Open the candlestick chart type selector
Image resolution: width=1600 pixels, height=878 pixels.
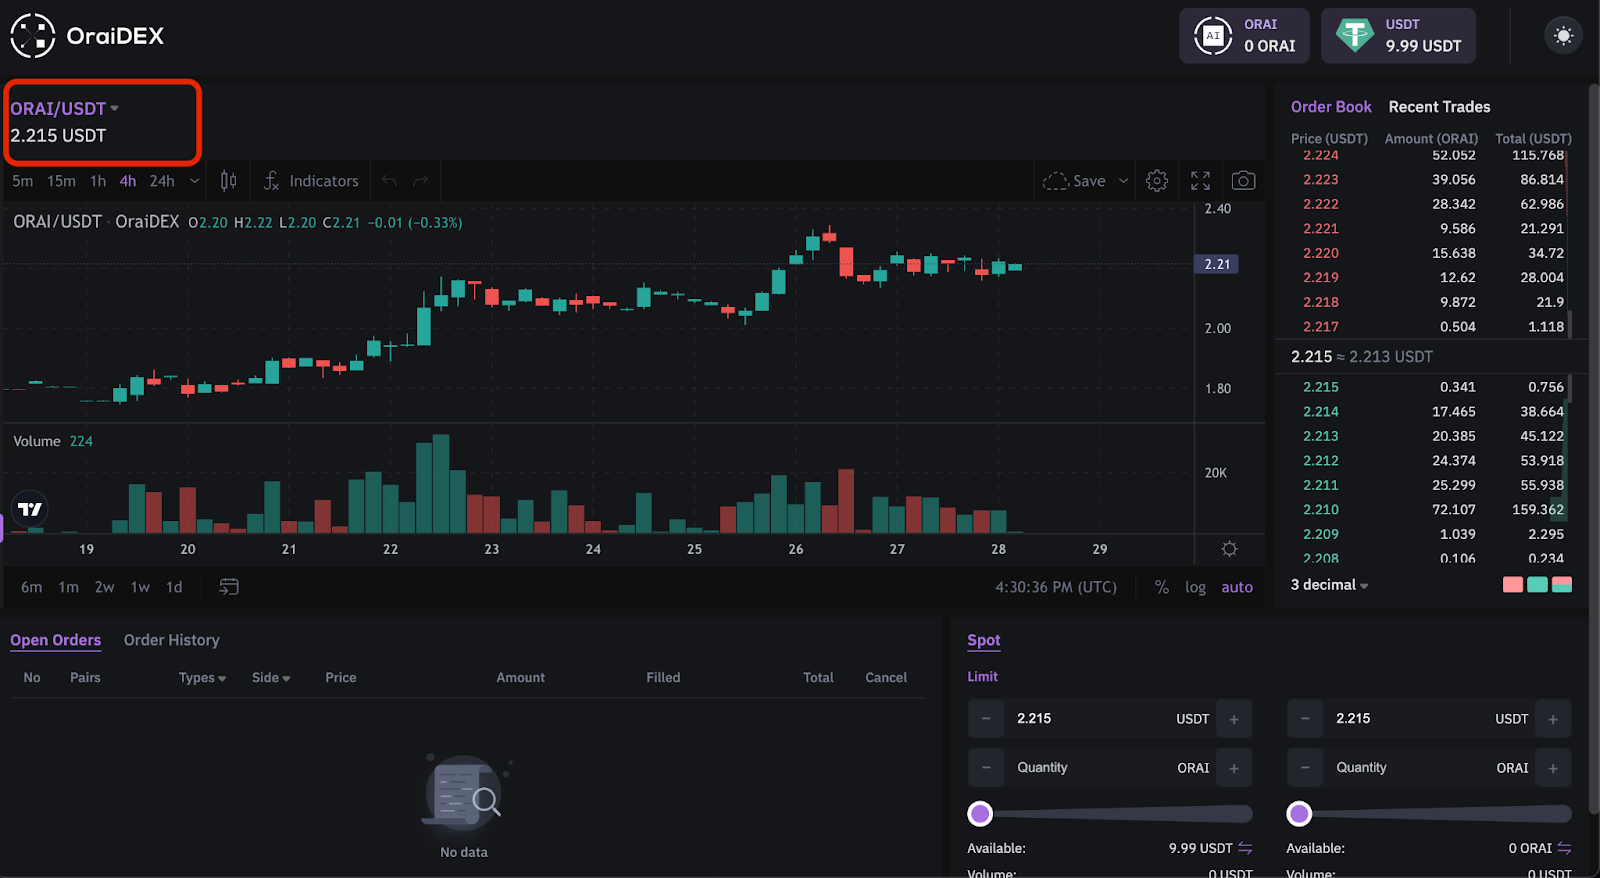click(x=229, y=181)
